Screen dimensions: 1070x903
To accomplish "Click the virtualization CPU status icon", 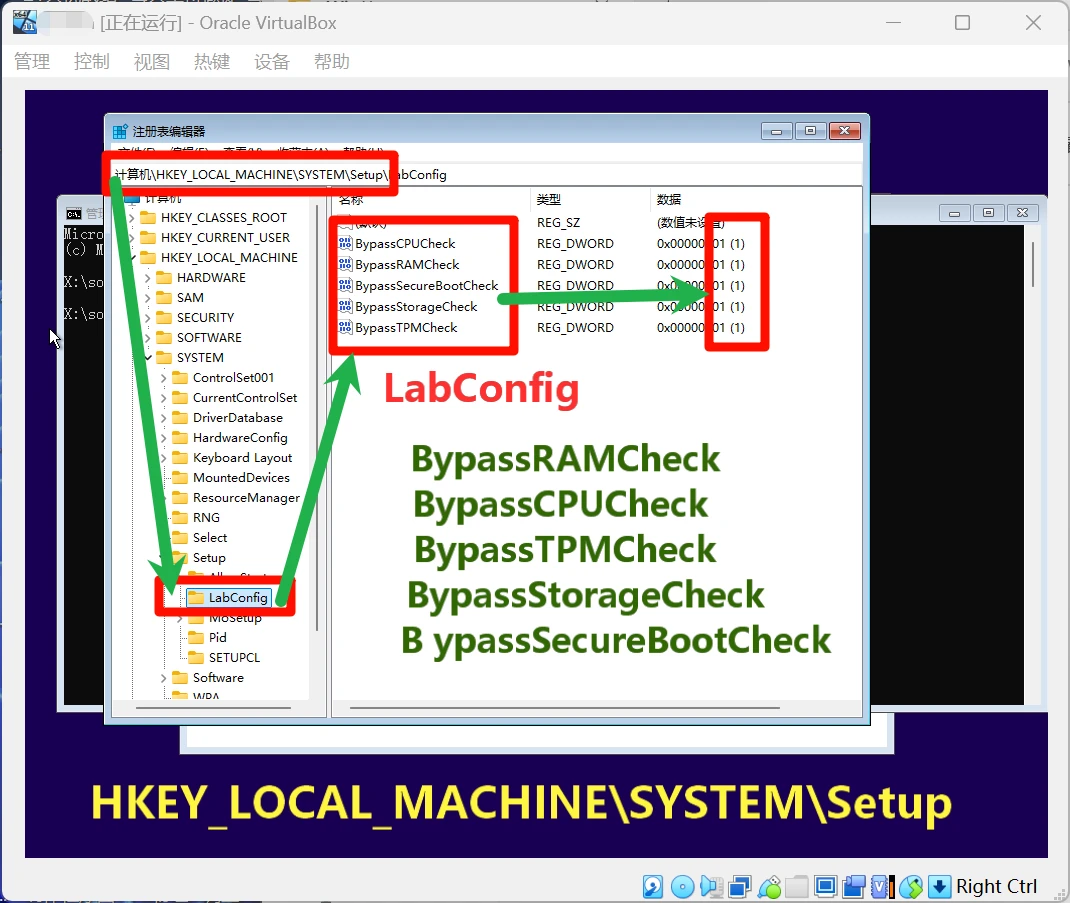I will 882,887.
